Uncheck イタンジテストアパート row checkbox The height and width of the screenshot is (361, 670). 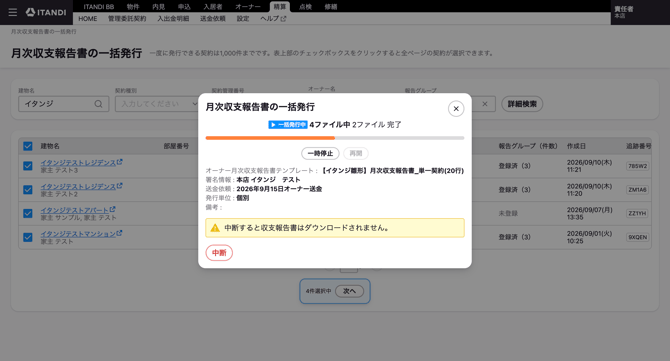28,213
